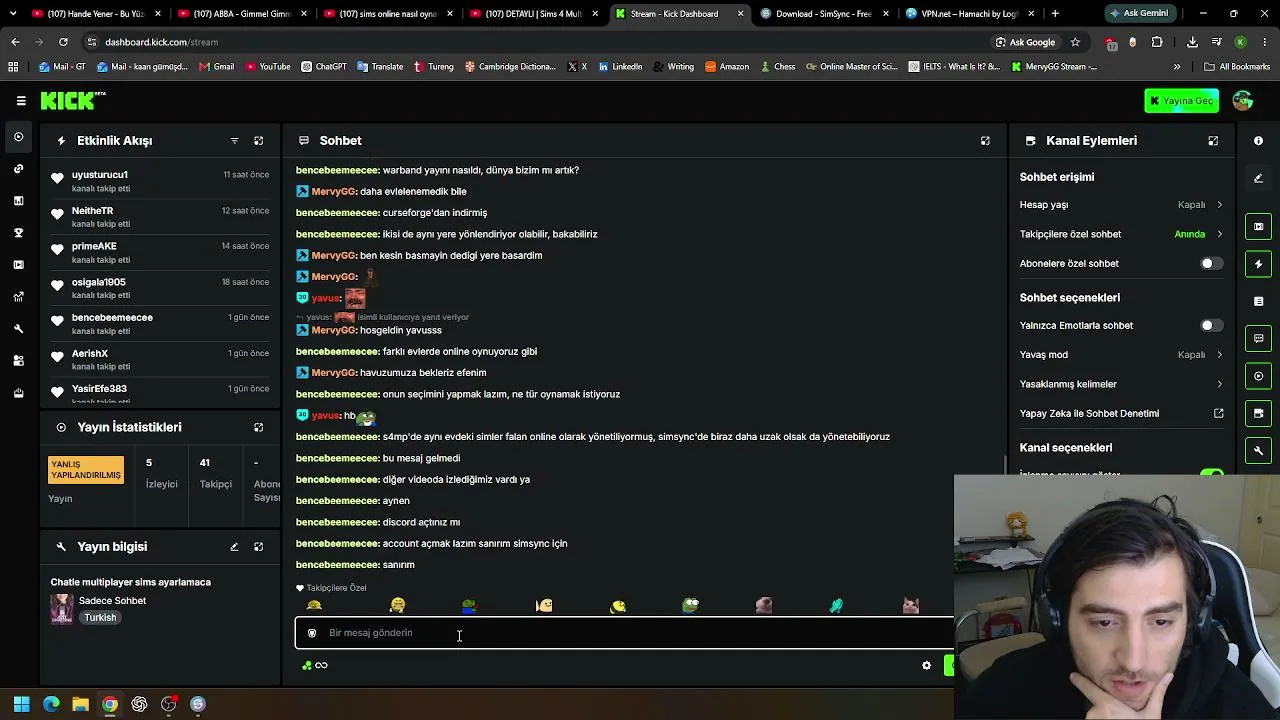Open a new browser tab
Viewport: 1280px width, 720px height.
point(1055,14)
